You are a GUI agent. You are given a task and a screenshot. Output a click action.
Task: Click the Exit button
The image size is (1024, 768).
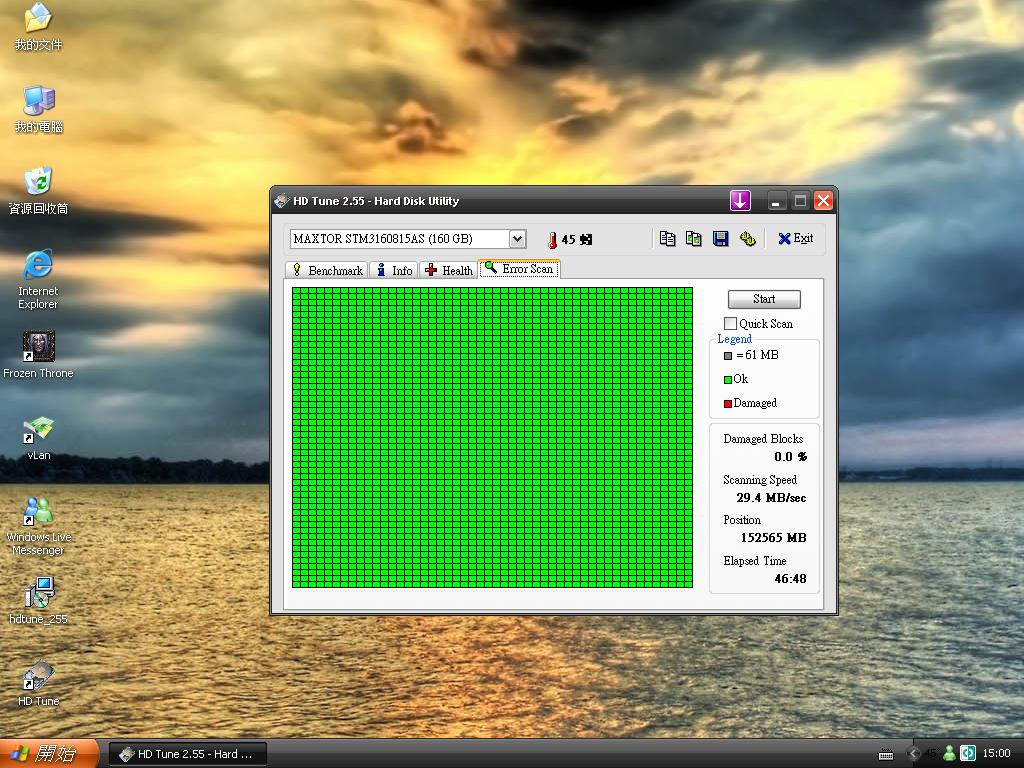796,239
